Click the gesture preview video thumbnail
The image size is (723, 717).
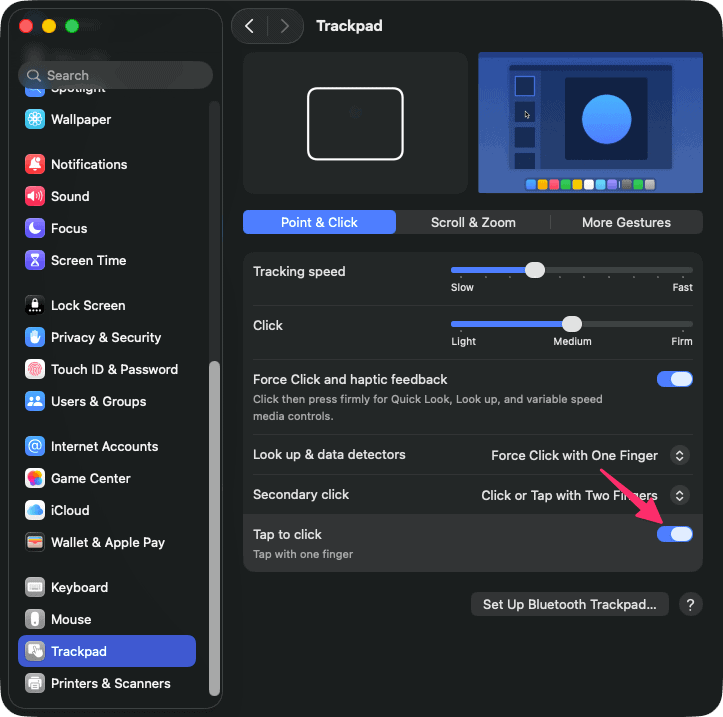590,122
